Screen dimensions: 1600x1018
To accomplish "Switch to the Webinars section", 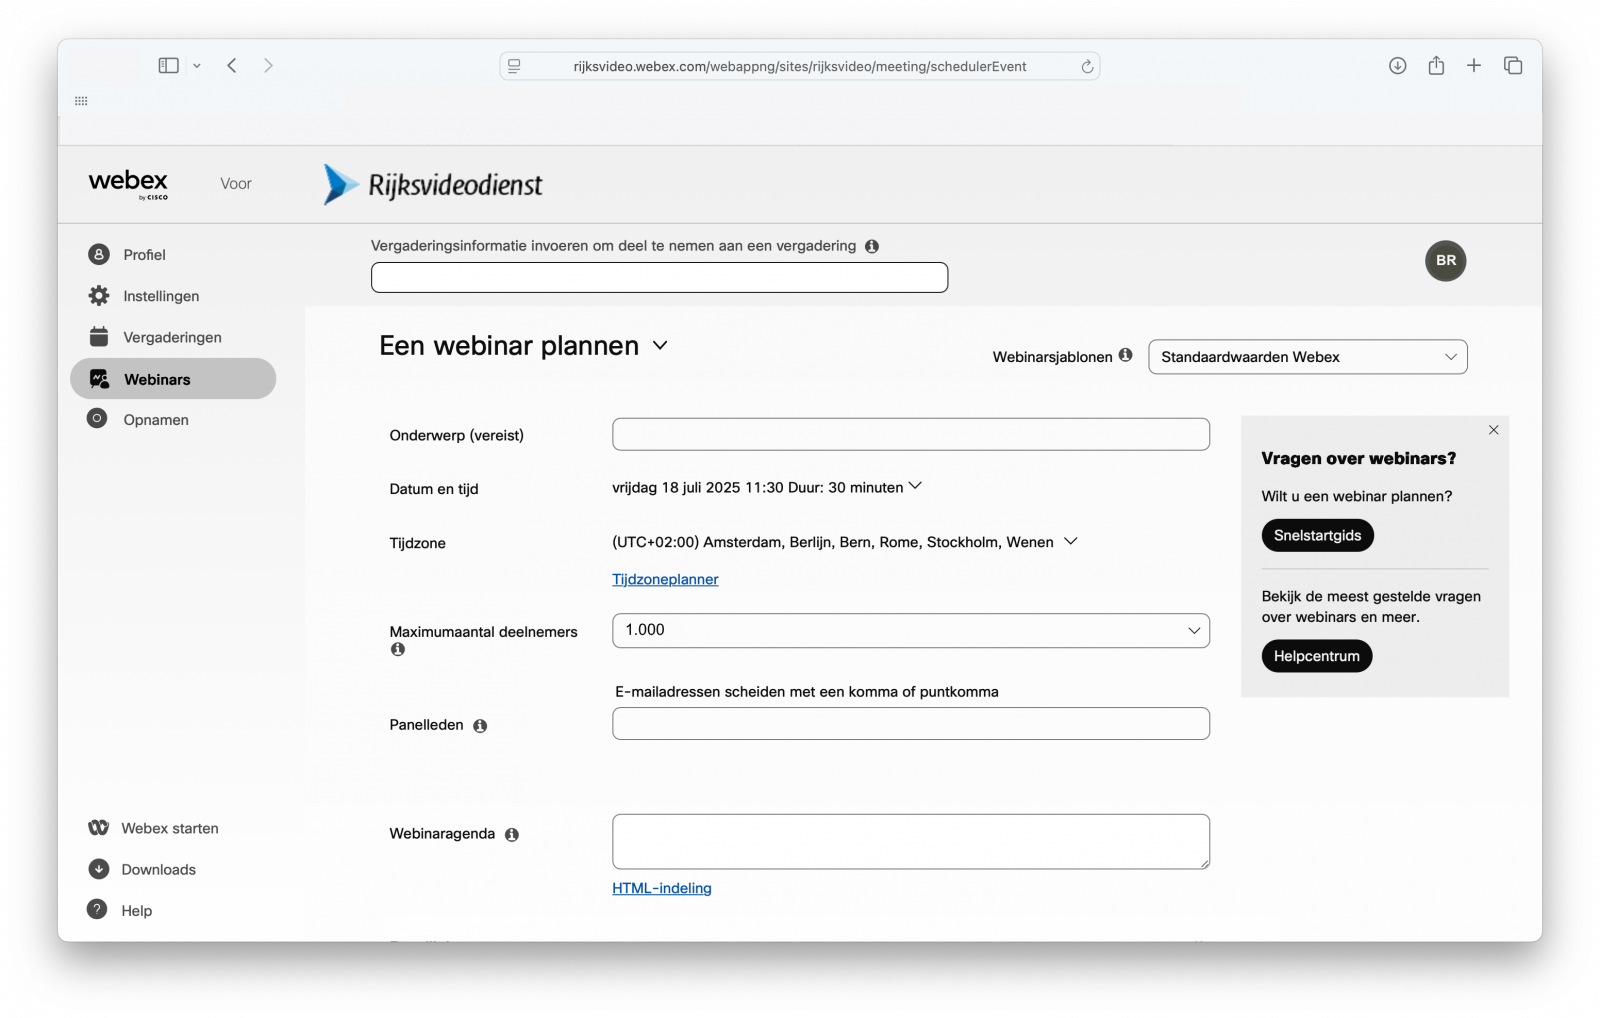I will point(157,379).
